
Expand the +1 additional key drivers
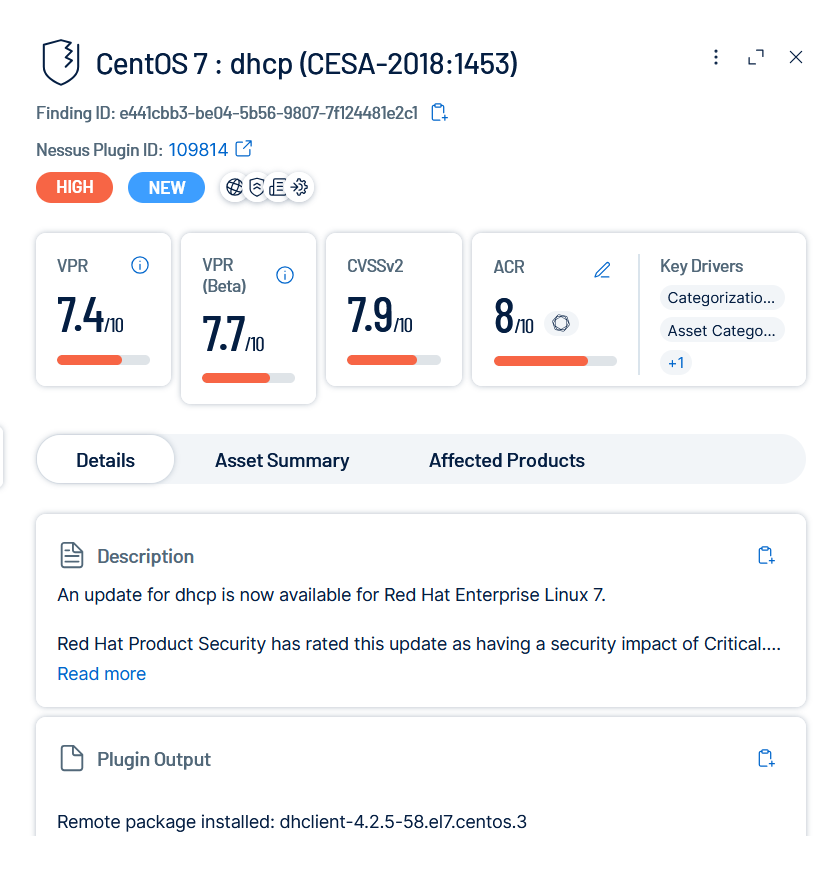tap(676, 363)
